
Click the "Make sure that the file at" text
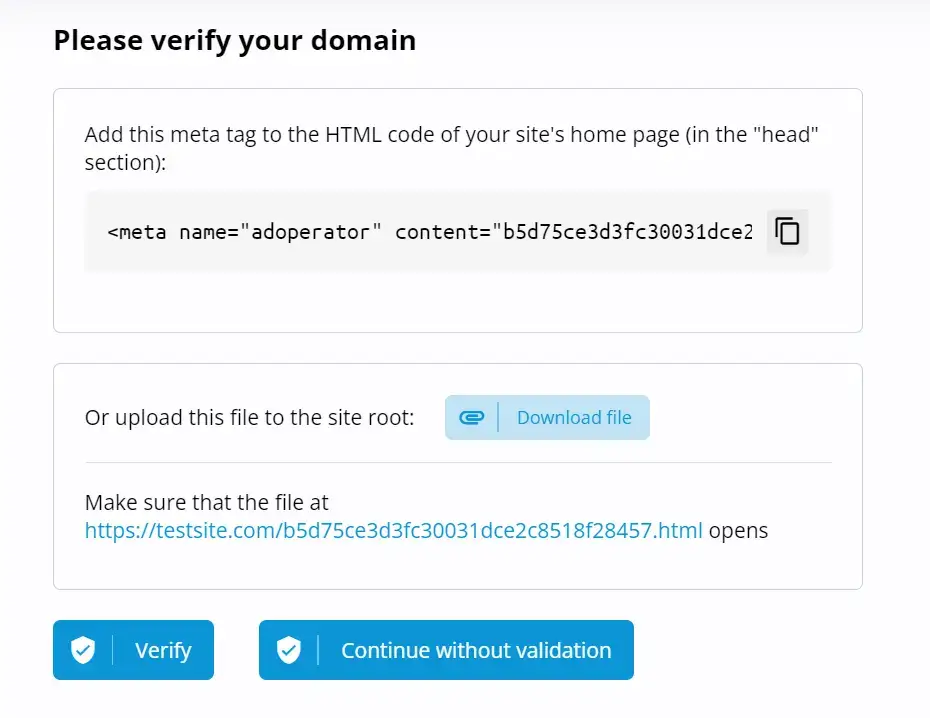pos(206,502)
